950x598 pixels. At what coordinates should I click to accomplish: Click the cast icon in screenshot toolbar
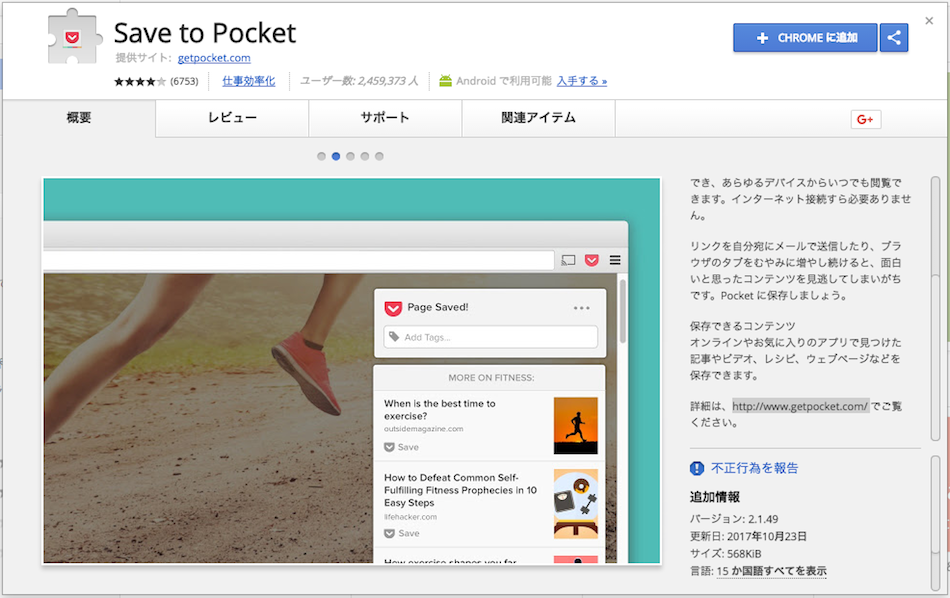click(568, 260)
